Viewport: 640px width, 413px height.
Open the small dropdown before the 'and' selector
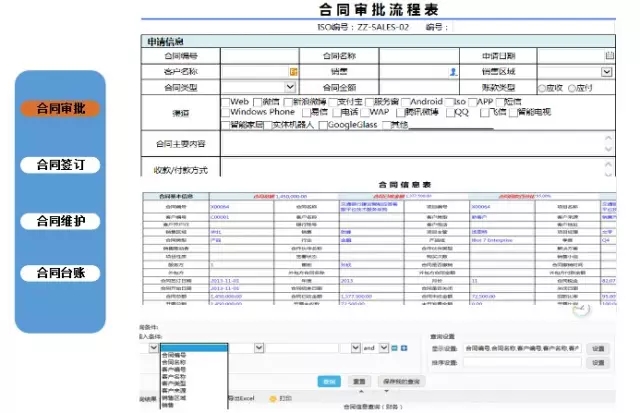tap(356, 348)
